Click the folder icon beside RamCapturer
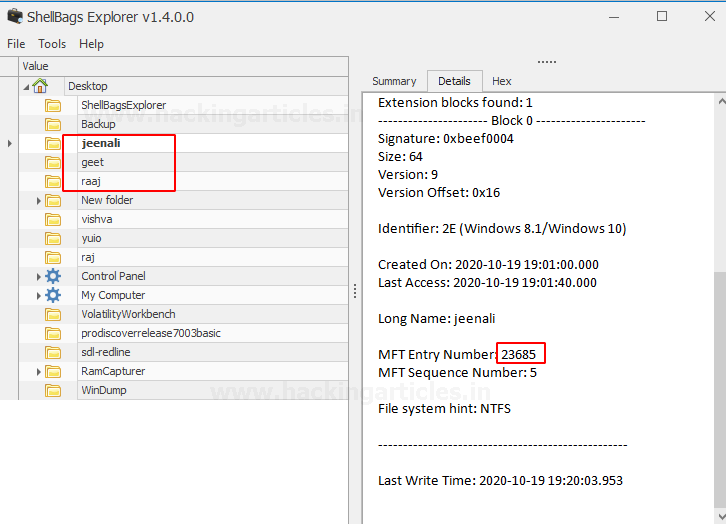Viewport: 726px width, 524px height. [x=53, y=371]
